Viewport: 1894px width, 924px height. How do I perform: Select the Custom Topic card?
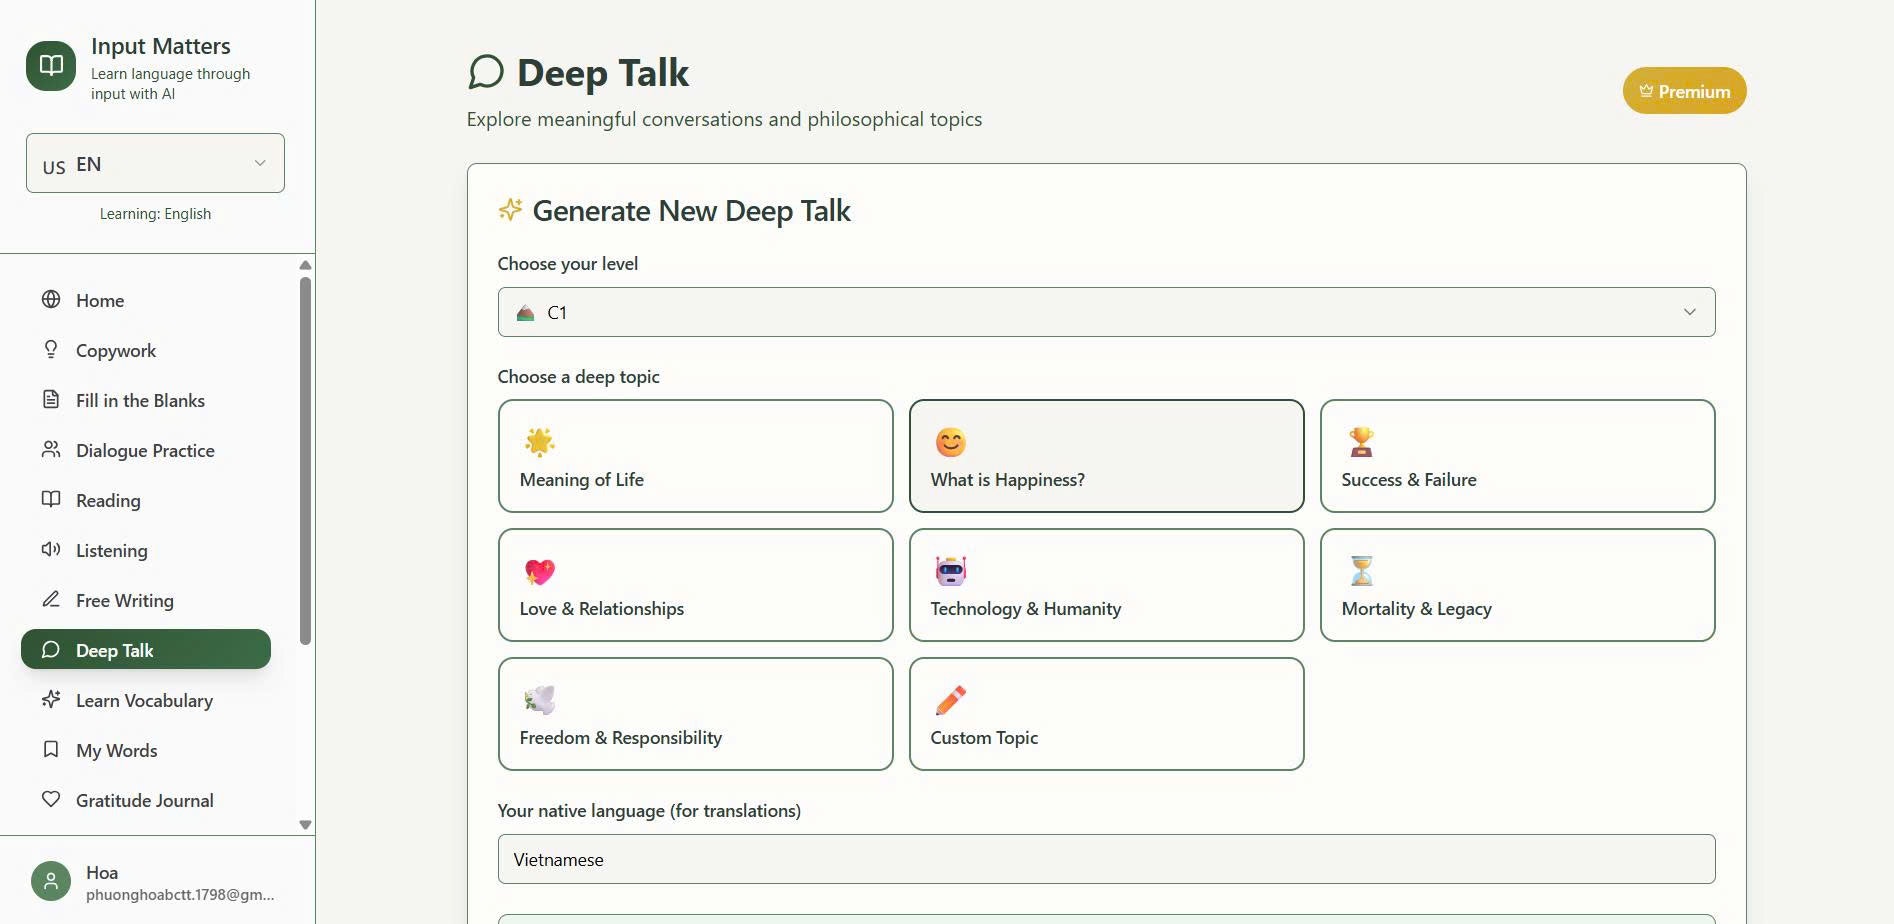pyautogui.click(x=1106, y=714)
